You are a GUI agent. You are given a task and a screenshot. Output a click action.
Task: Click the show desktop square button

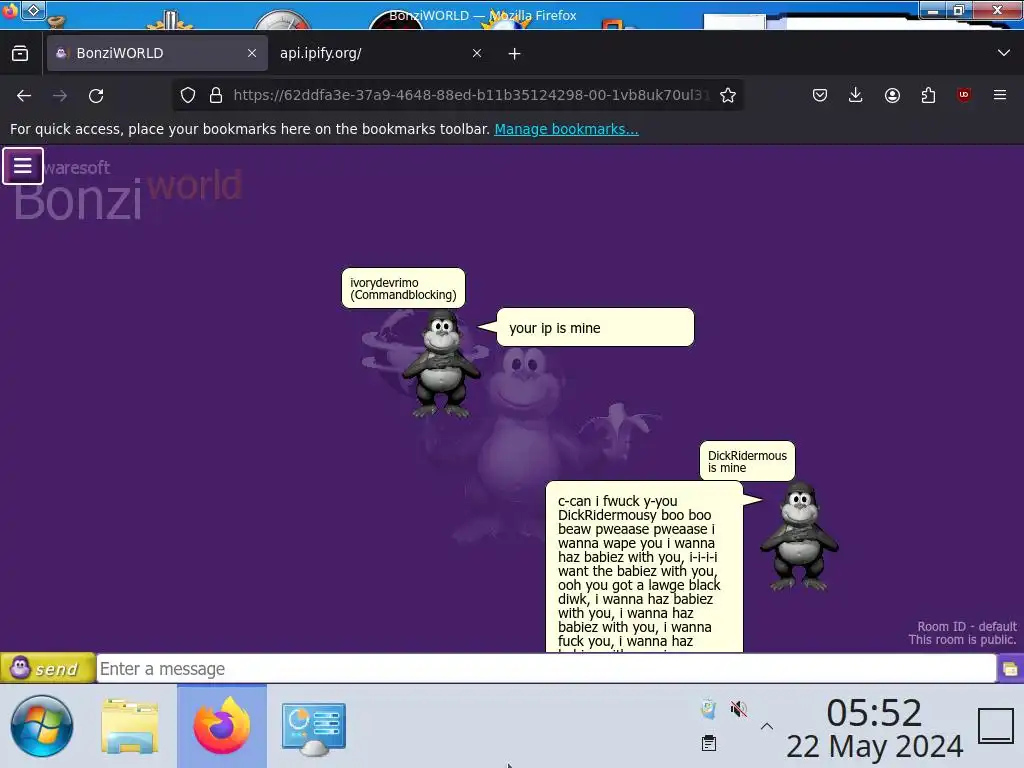coord(996,726)
